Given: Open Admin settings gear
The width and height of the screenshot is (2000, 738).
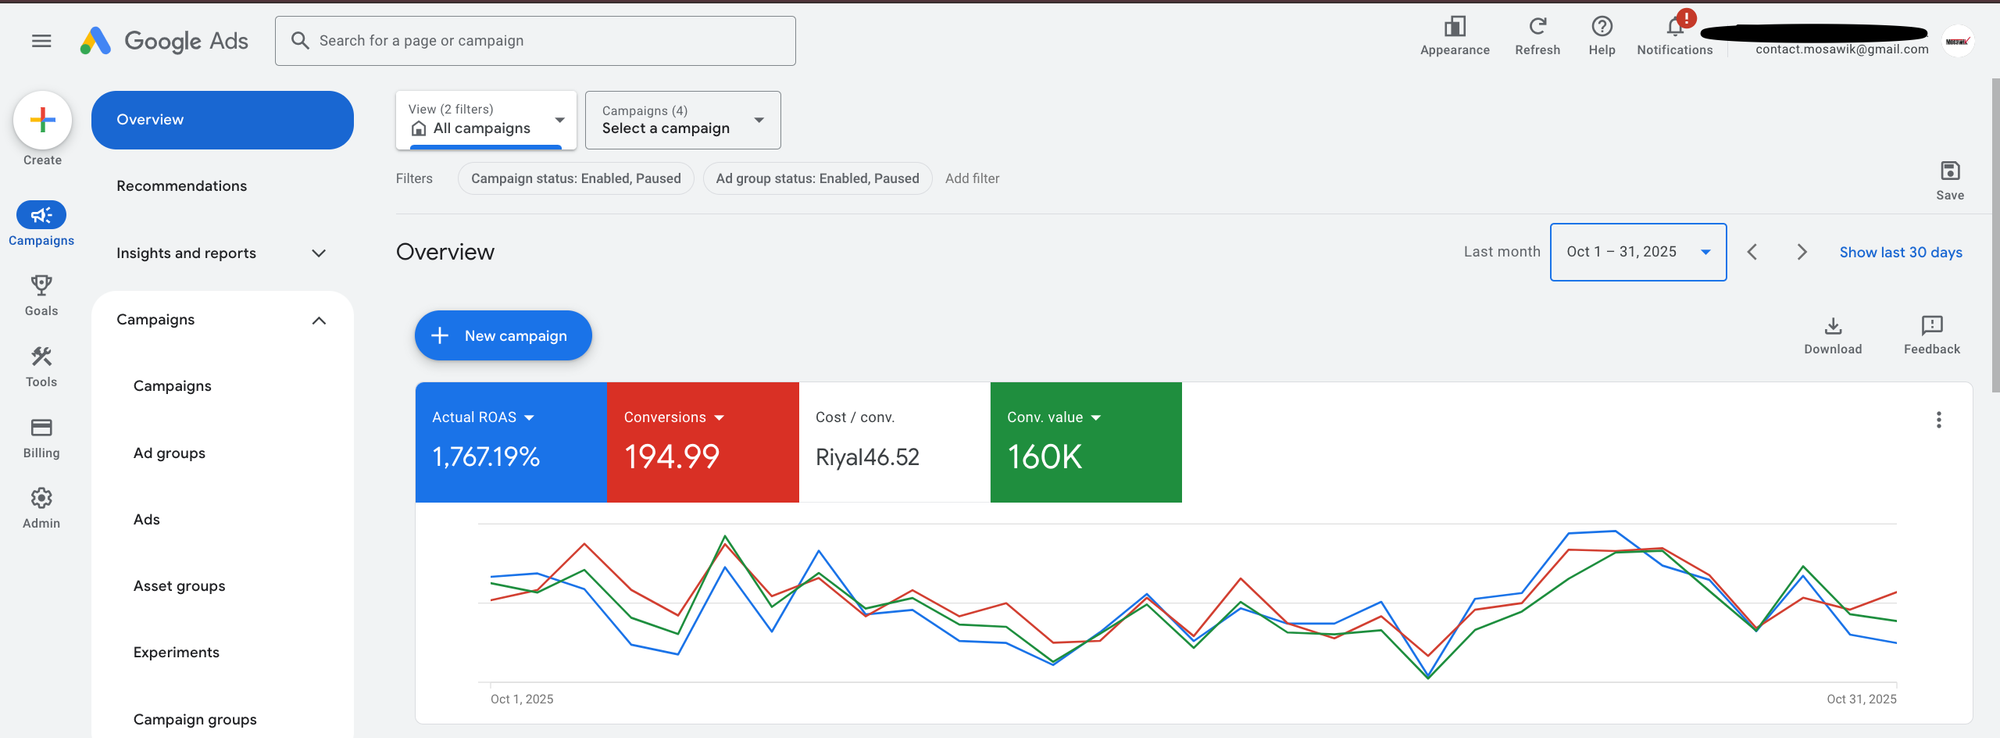Looking at the screenshot, I should coord(41,498).
